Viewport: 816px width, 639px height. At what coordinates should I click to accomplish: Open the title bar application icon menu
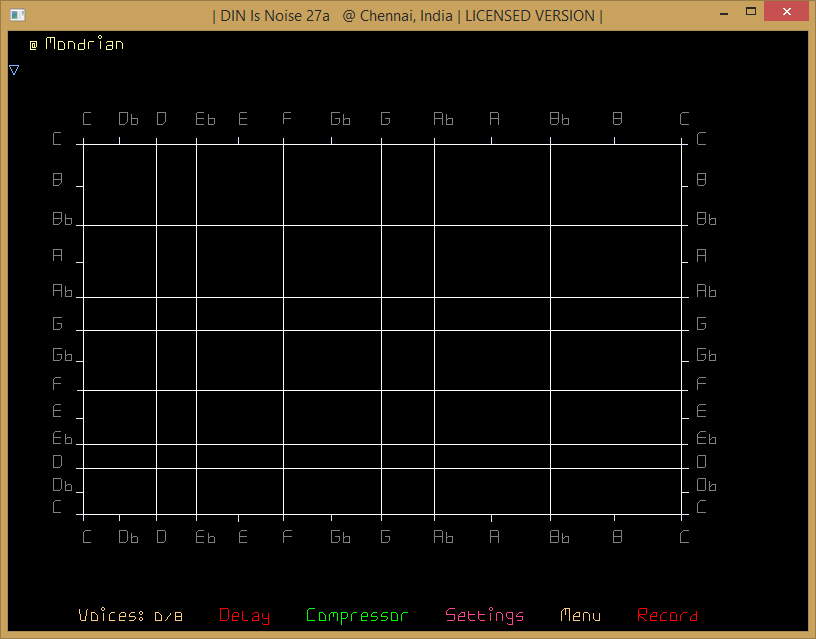(17, 15)
